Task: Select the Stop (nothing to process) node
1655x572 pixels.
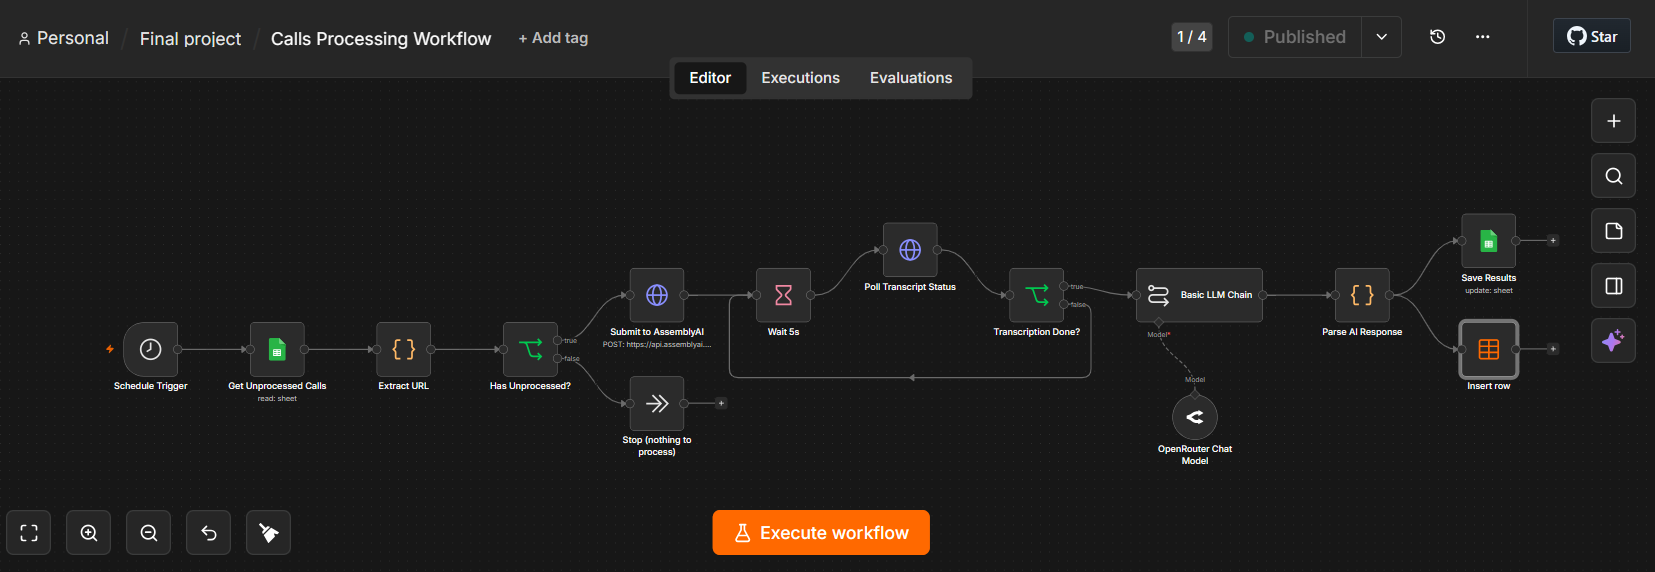Action: click(657, 403)
